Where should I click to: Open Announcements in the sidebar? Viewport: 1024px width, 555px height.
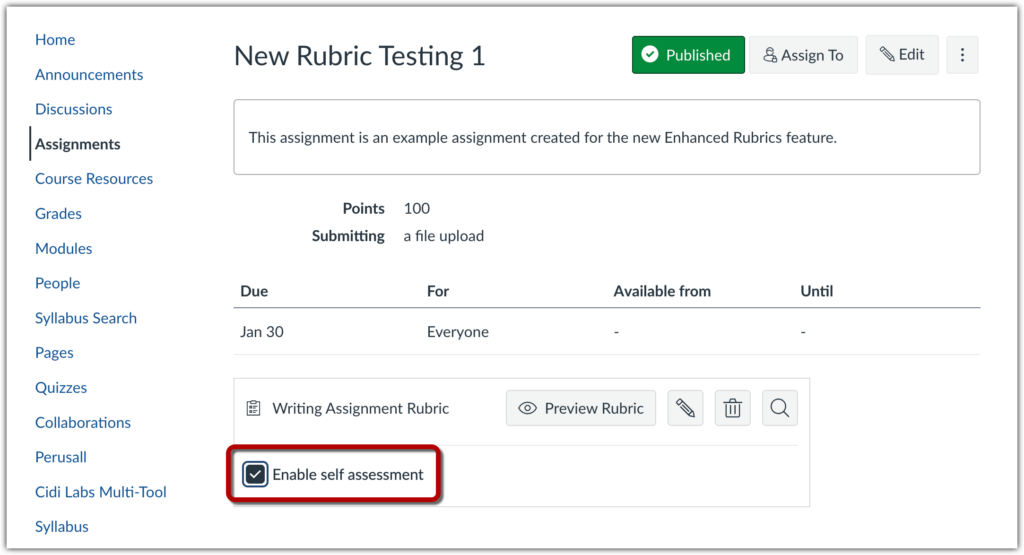point(89,75)
